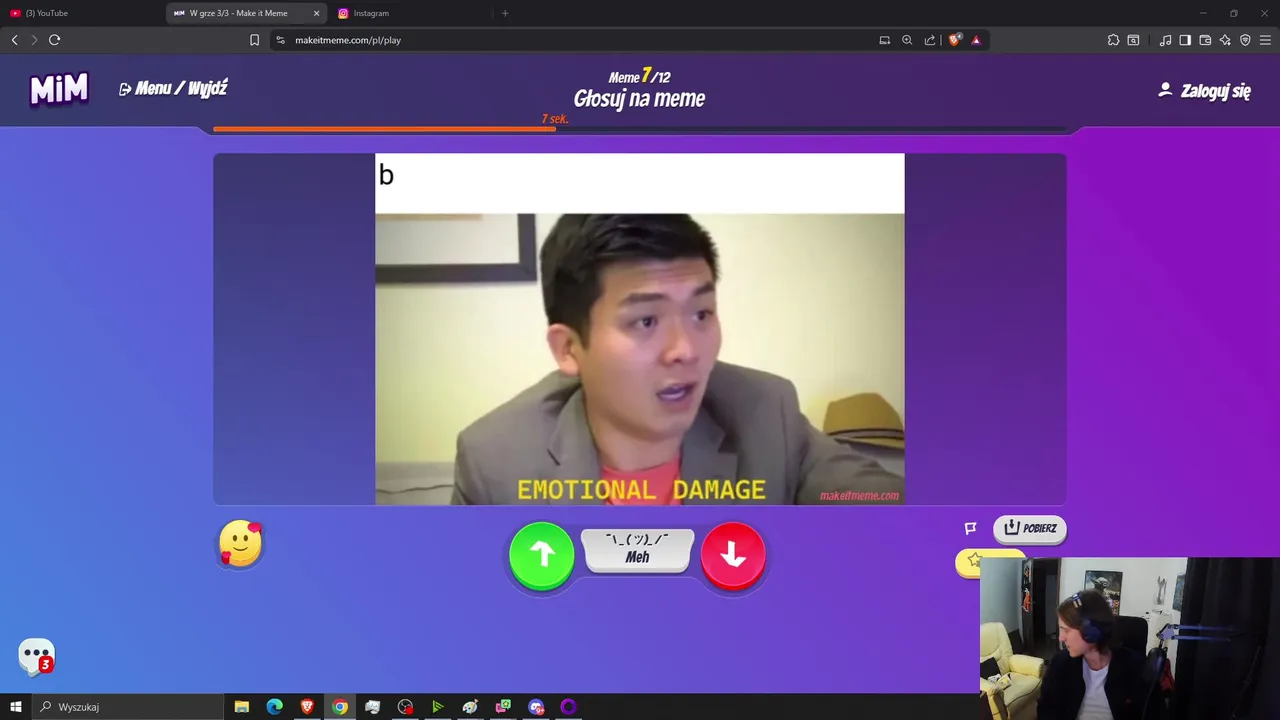Click the Wyszukaj taskbar search box
This screenshot has height=720, width=1280.
pyautogui.click(x=128, y=707)
